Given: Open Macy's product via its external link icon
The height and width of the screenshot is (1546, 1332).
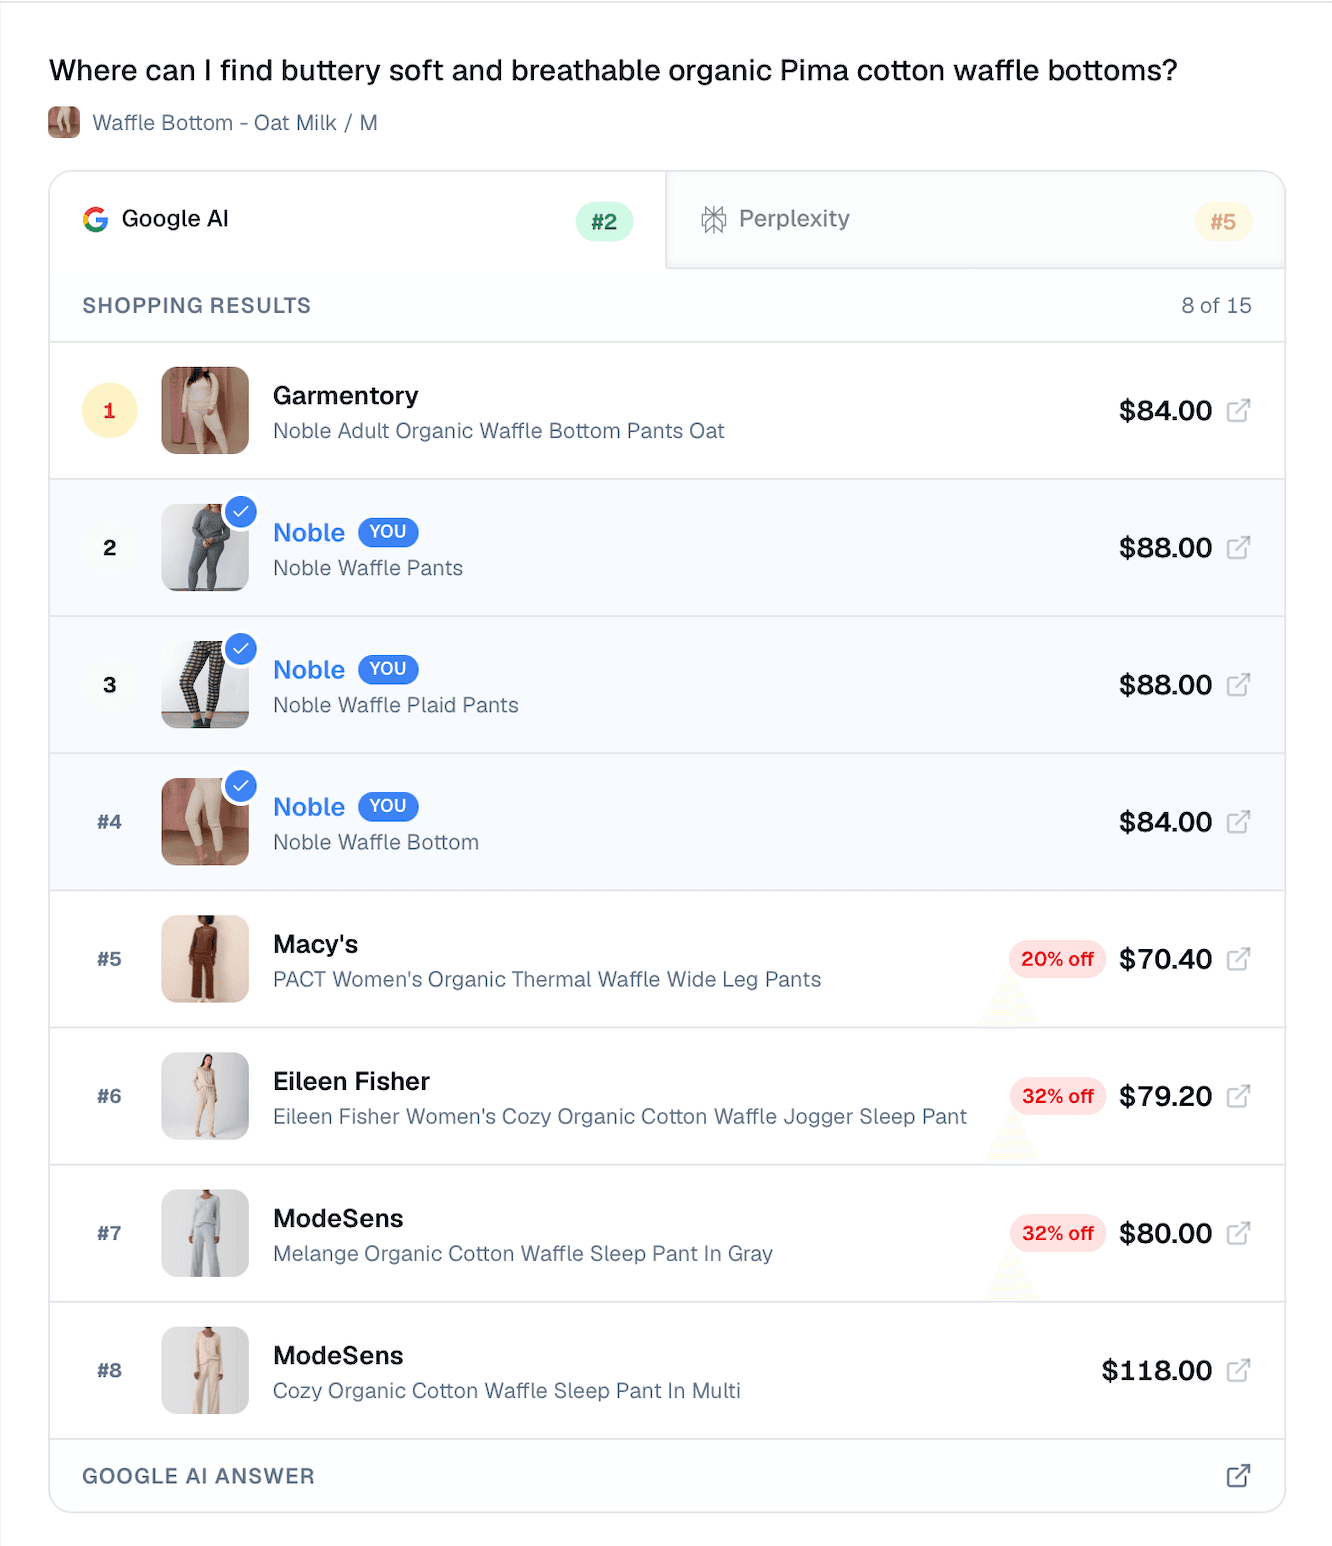Looking at the screenshot, I should pyautogui.click(x=1240, y=959).
